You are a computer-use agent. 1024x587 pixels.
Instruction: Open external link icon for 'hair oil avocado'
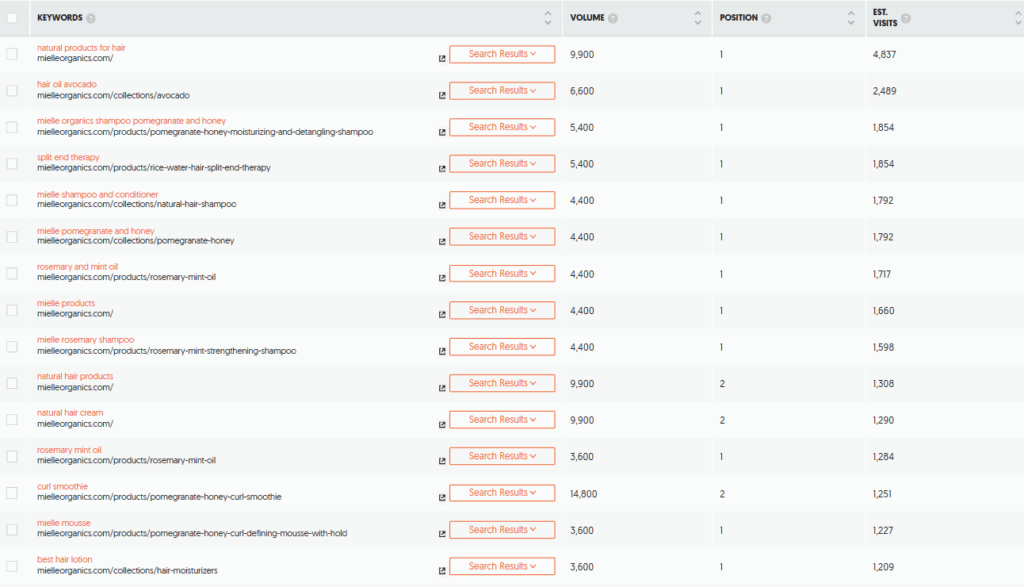(x=442, y=95)
